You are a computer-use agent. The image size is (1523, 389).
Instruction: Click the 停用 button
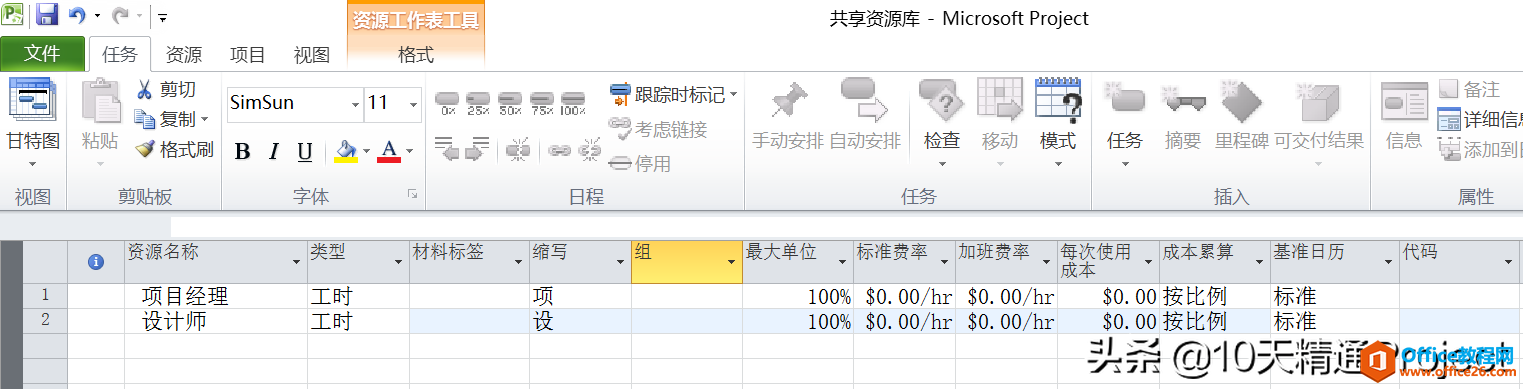pos(640,163)
